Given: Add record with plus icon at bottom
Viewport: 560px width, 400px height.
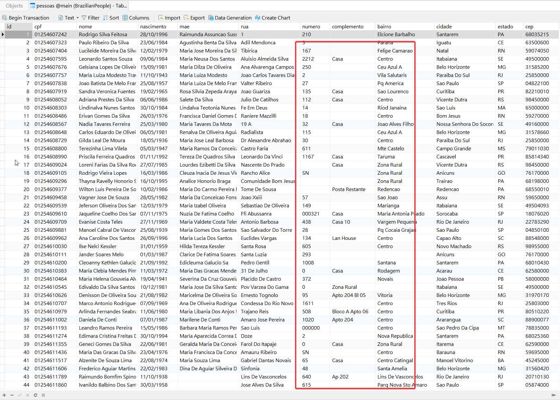Looking at the screenshot, I should pos(4,395).
